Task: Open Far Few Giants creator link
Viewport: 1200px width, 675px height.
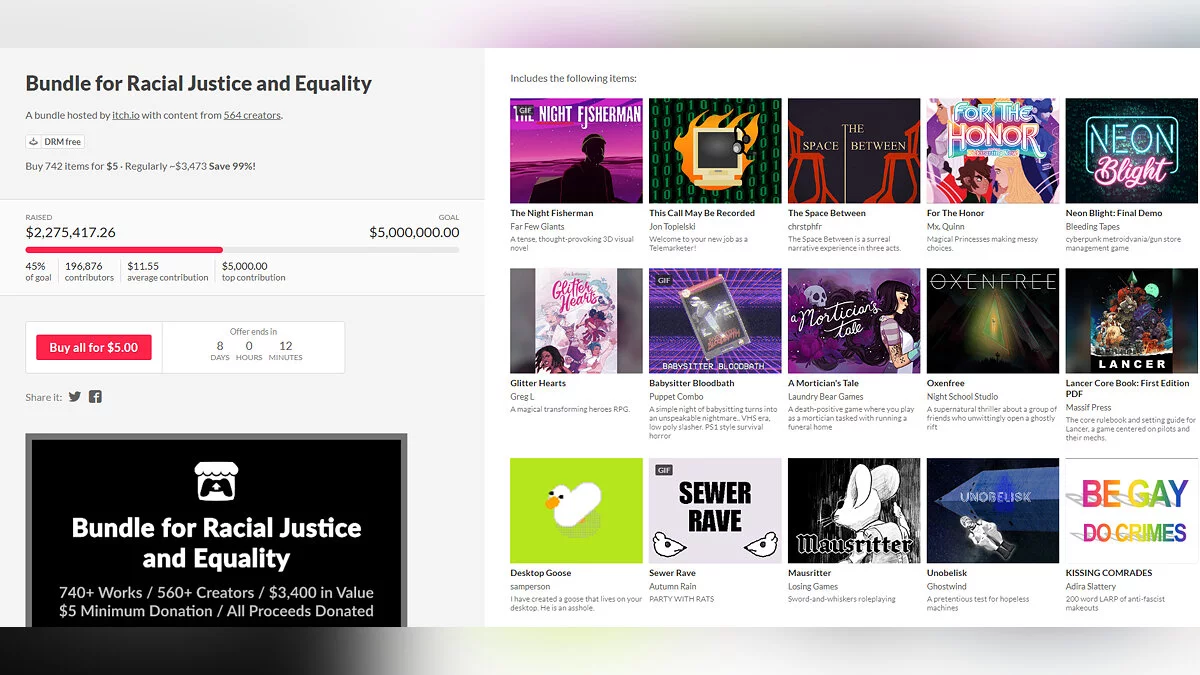Action: pyautogui.click(x=537, y=227)
